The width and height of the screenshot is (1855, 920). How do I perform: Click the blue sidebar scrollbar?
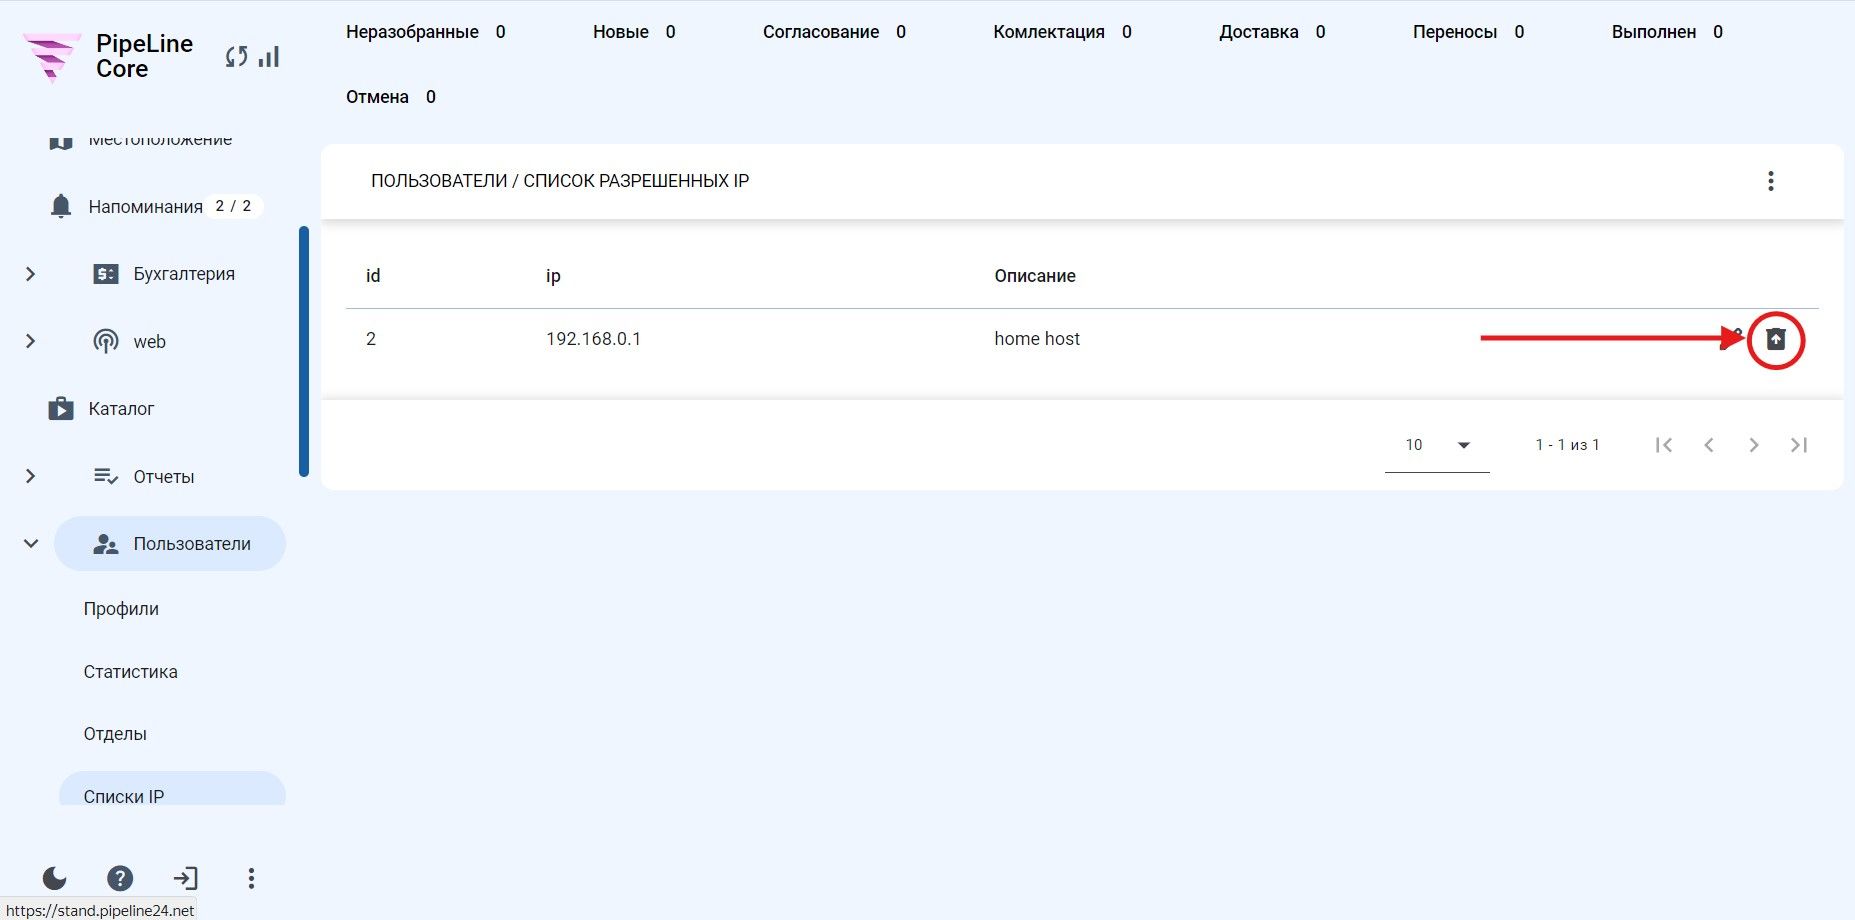coord(304,352)
